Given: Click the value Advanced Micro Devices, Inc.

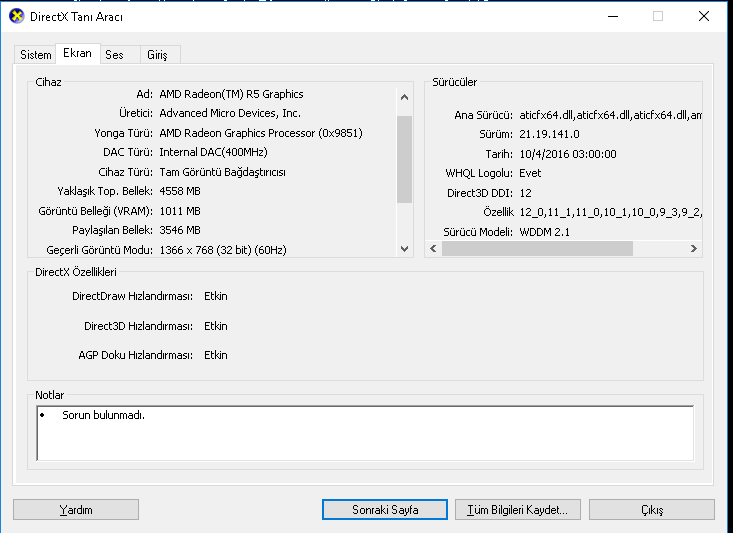Looking at the screenshot, I should [230, 113].
